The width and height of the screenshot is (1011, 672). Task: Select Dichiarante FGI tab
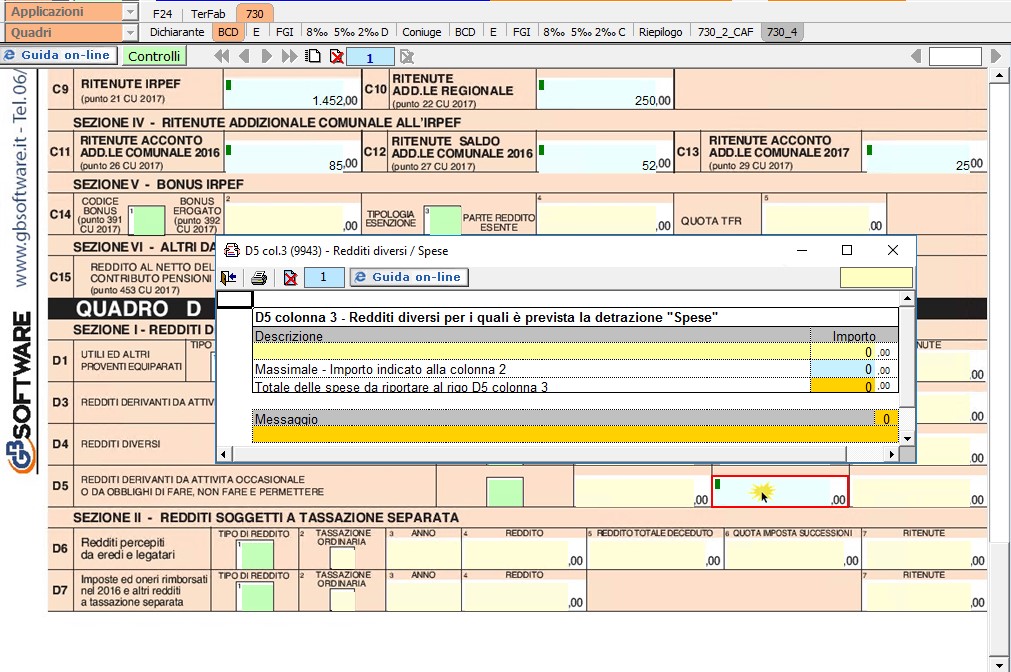(x=284, y=32)
